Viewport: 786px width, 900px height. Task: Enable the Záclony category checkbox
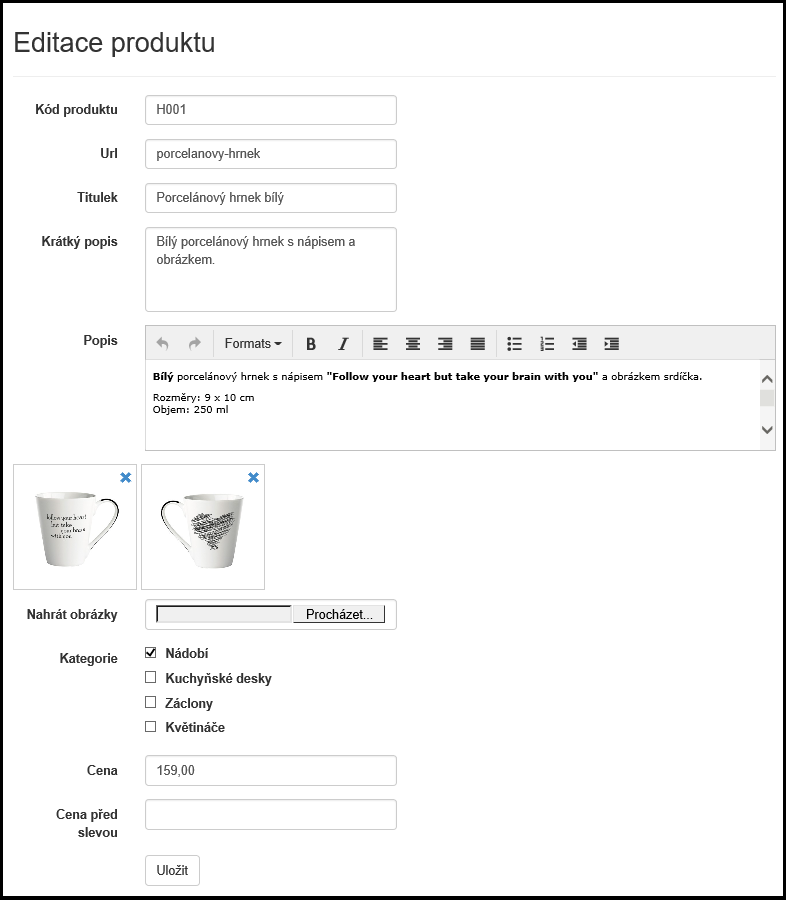coord(151,703)
